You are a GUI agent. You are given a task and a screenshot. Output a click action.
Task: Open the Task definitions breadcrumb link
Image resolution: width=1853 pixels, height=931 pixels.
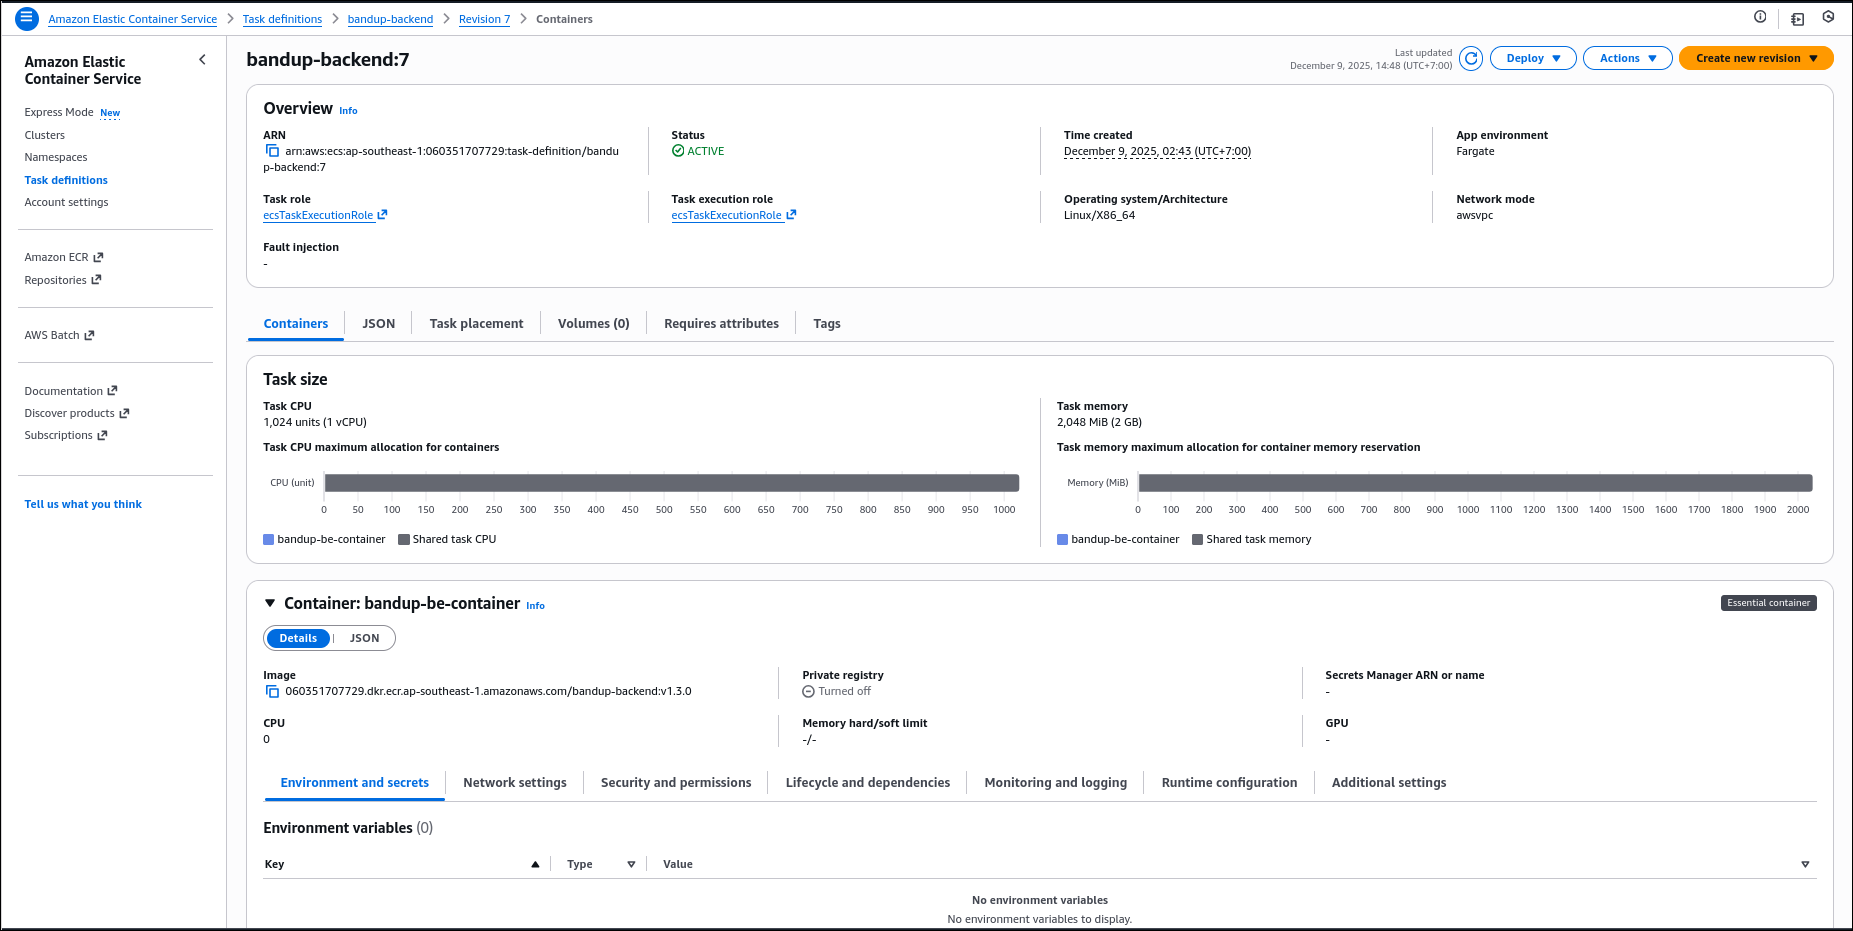tap(282, 18)
